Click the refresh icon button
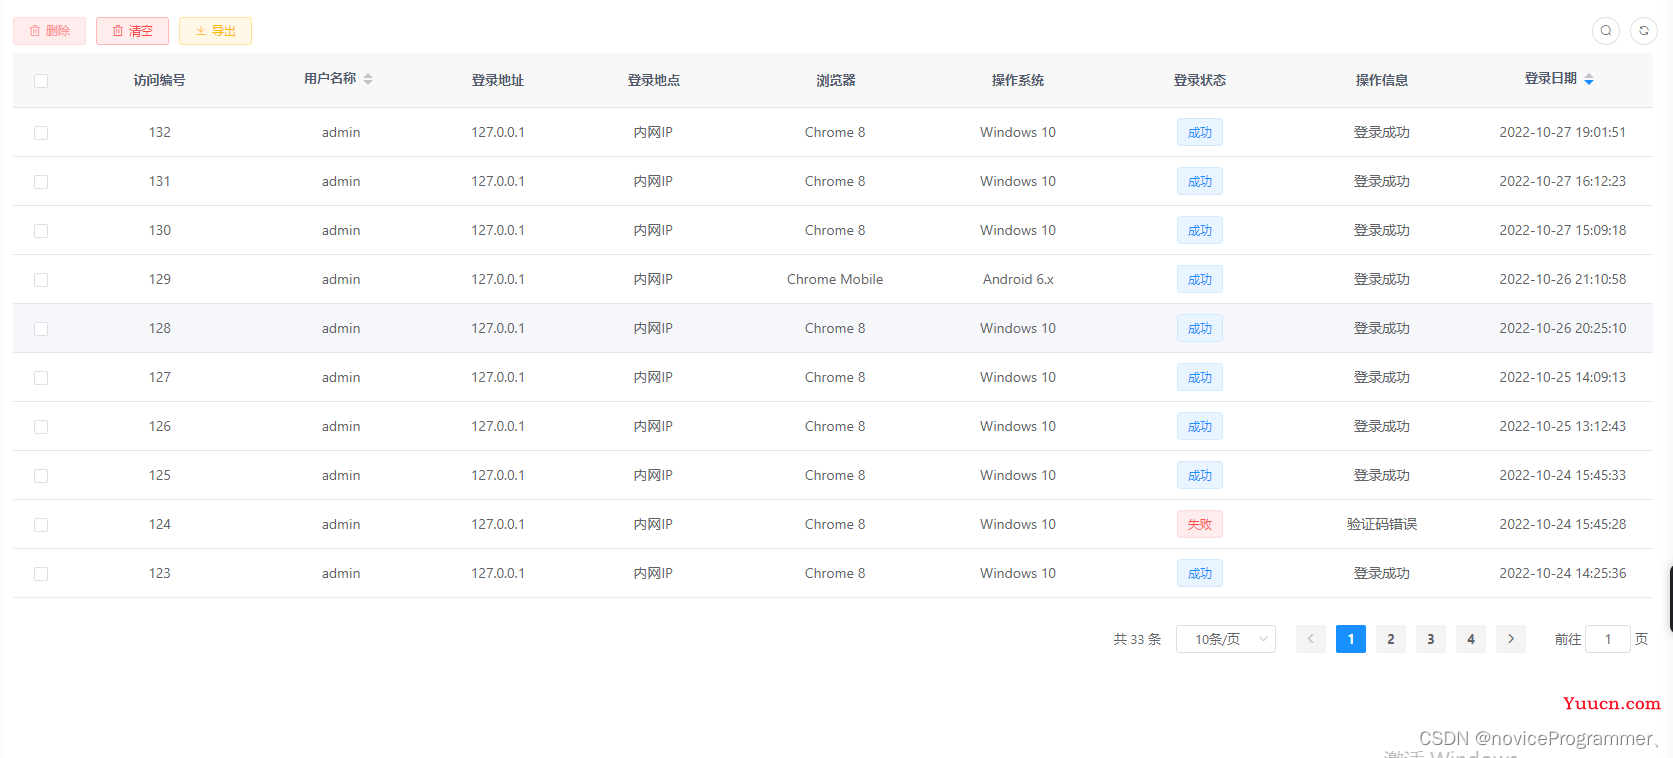Image resolution: width=1673 pixels, height=758 pixels. coord(1644,31)
